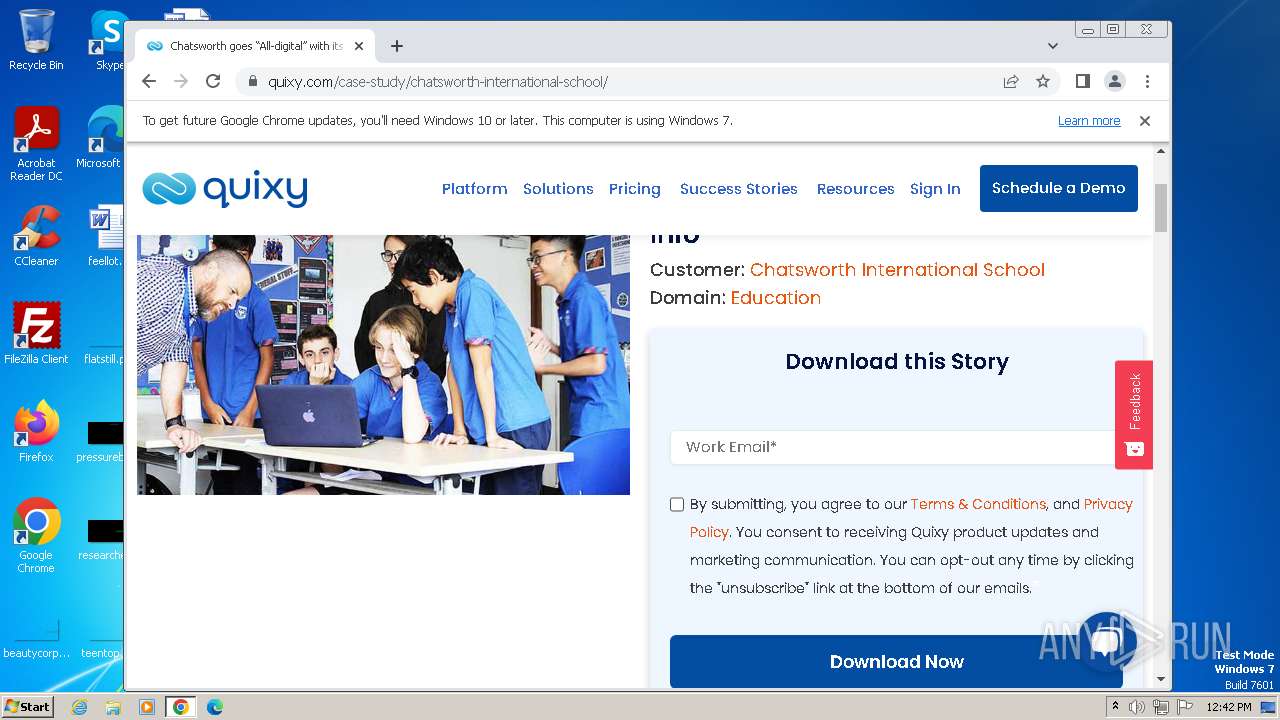1280x720 pixels.
Task: Open File Explorer from the taskbar
Action: tap(113, 707)
